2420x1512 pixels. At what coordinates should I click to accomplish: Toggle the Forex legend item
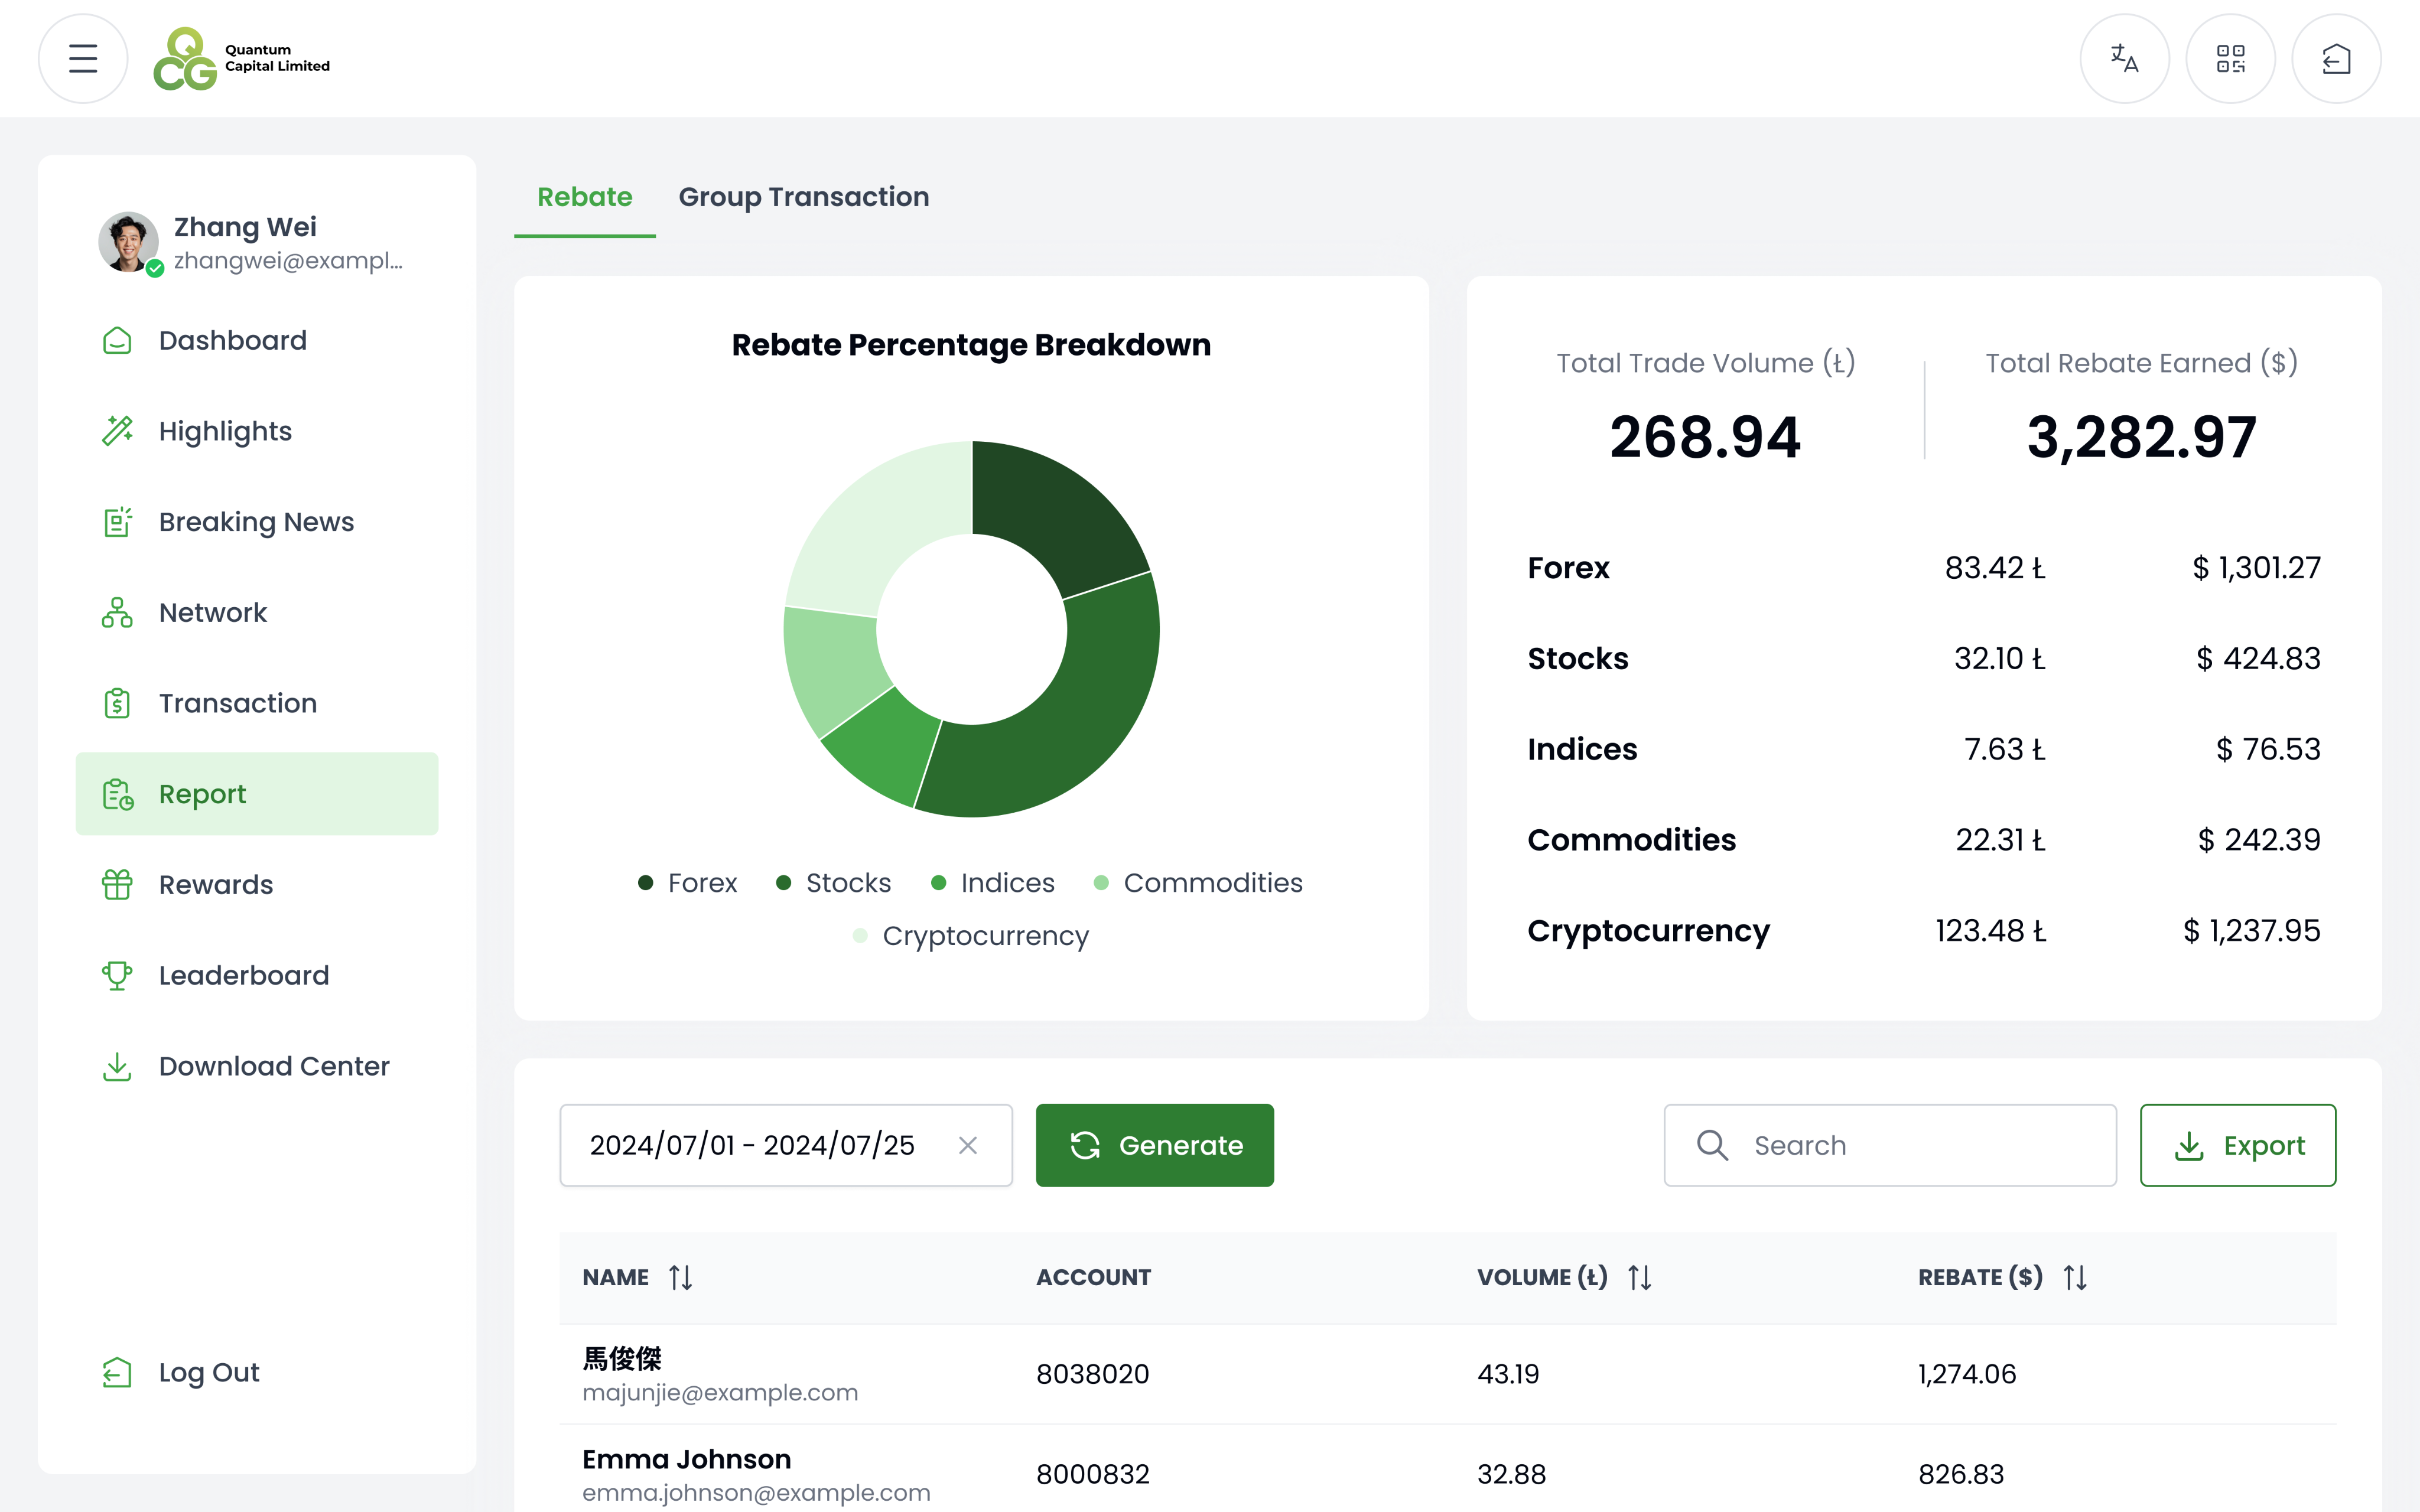[688, 883]
